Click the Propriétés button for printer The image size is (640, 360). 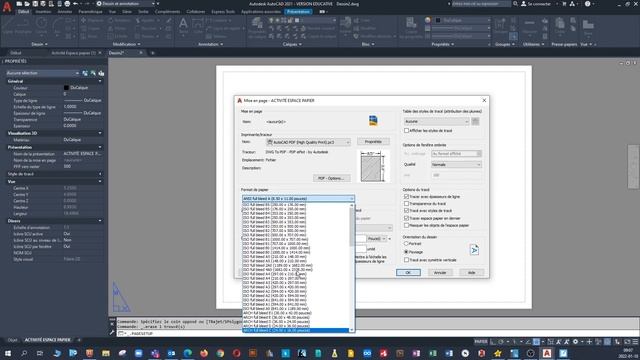tap(373, 142)
